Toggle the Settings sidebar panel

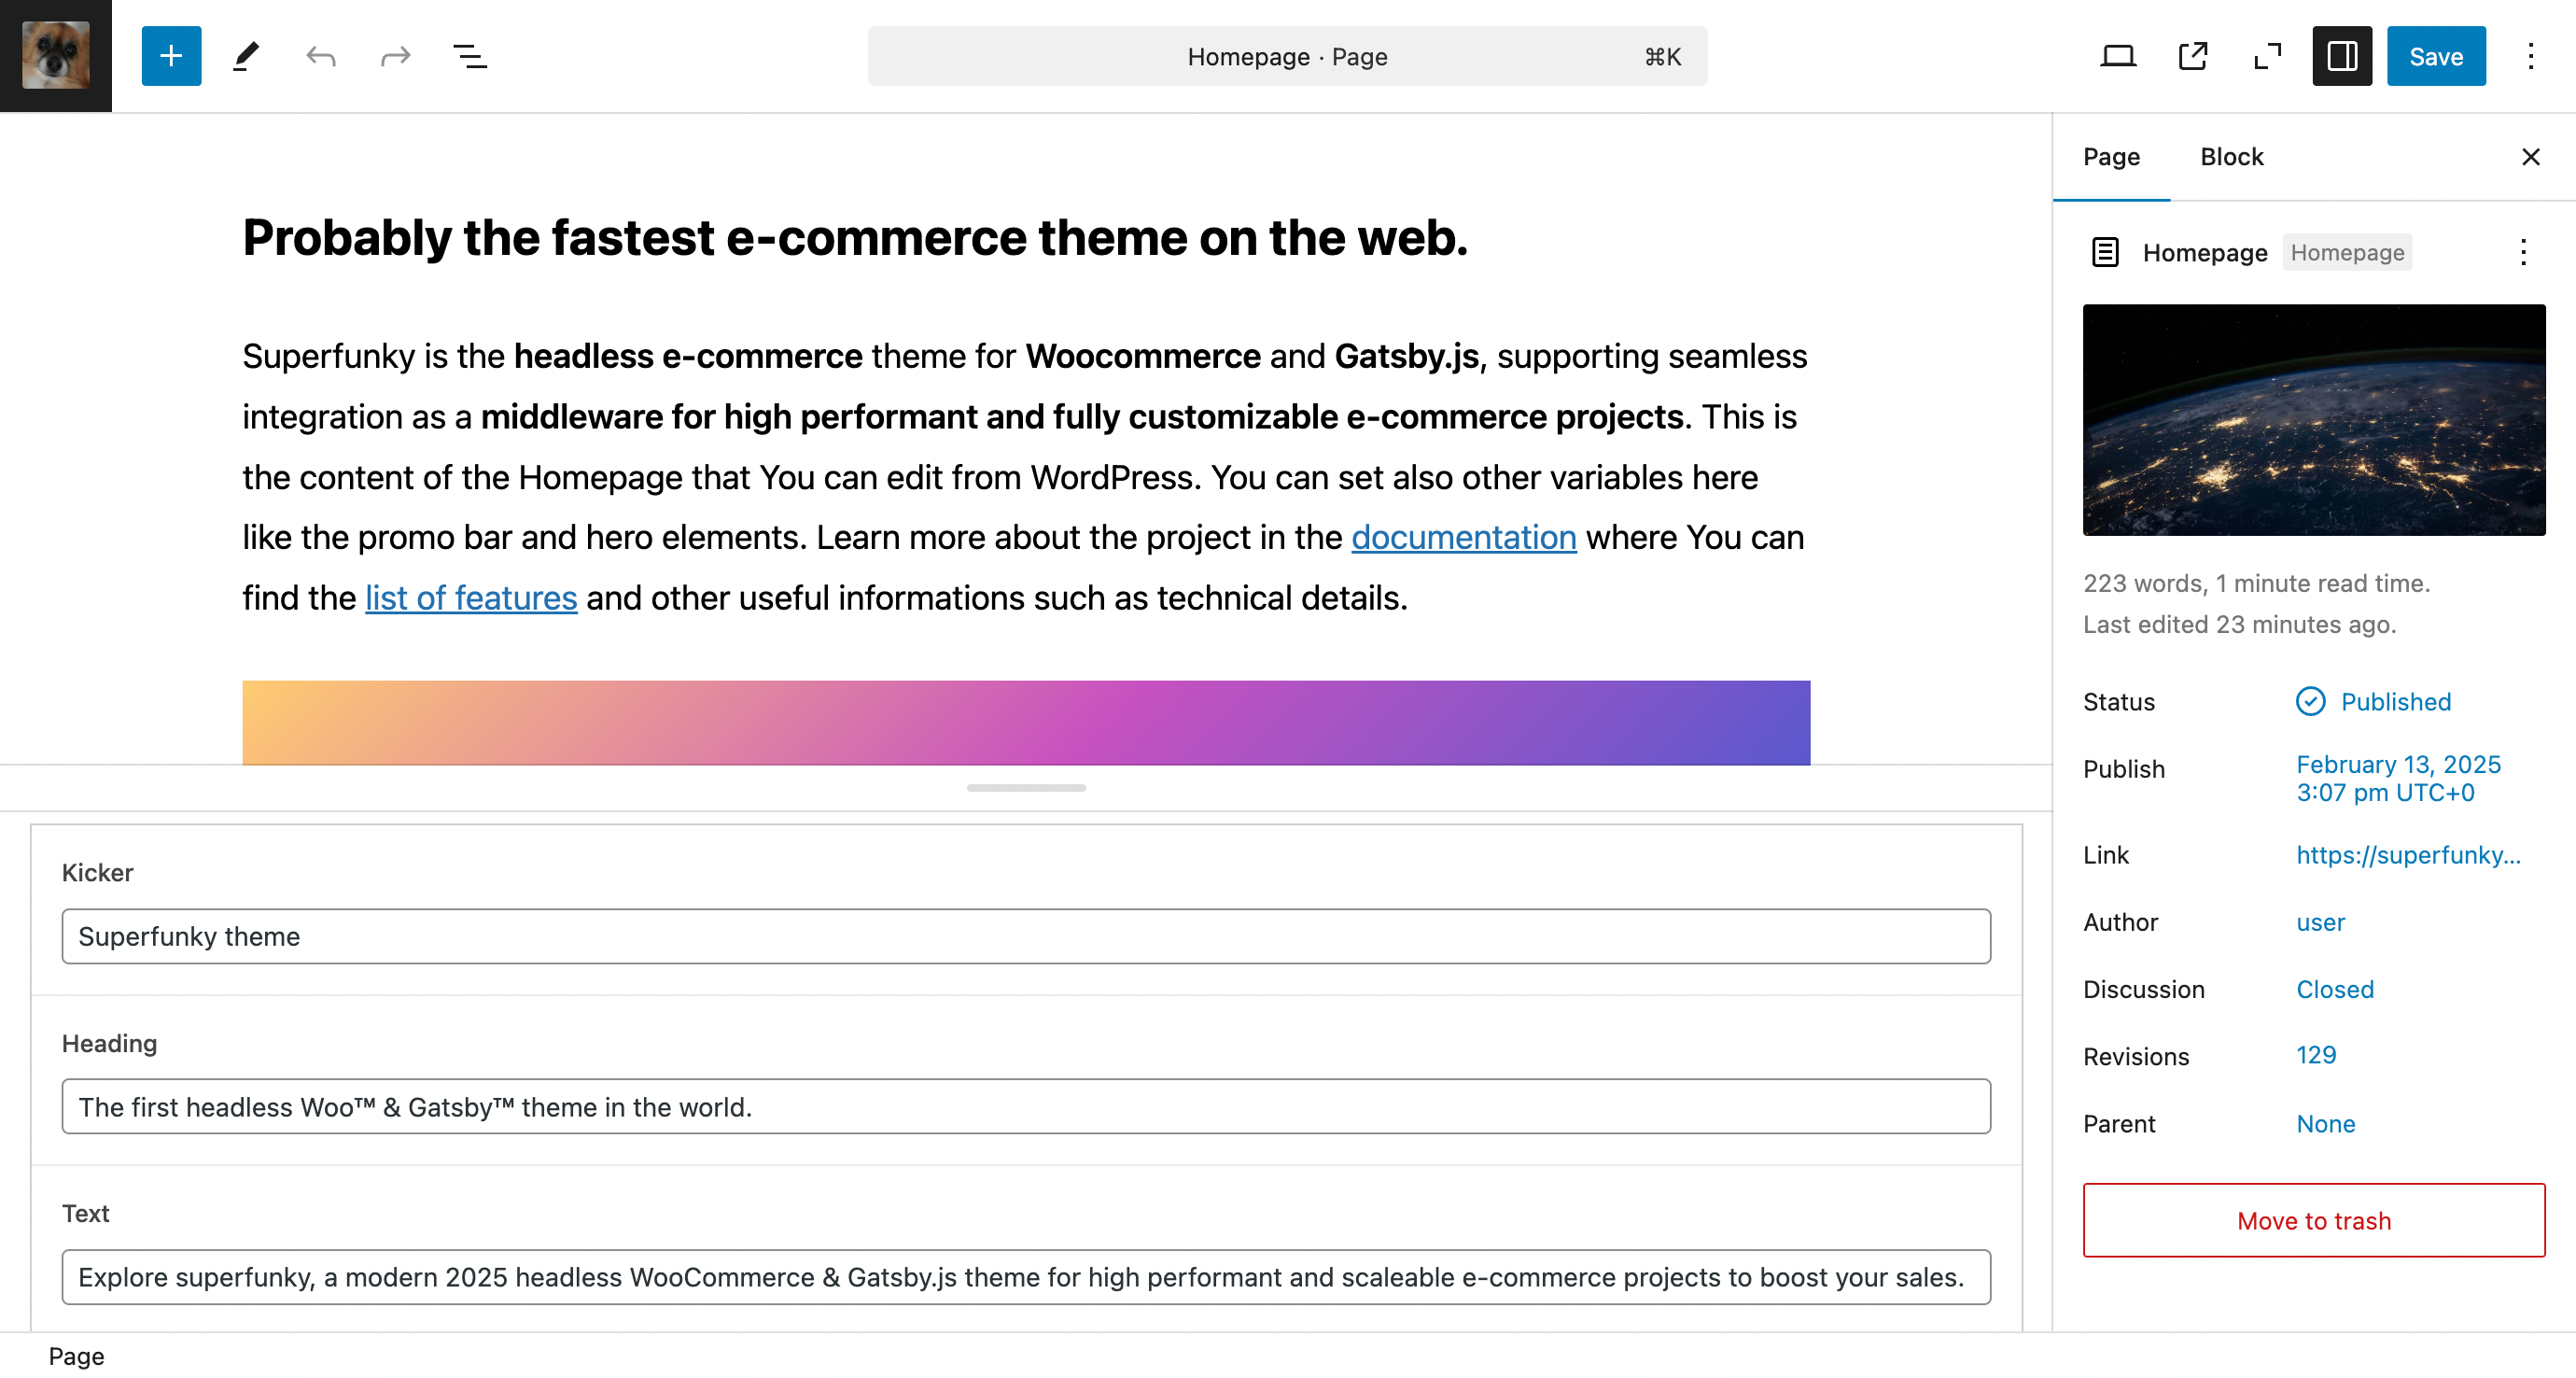(2341, 56)
